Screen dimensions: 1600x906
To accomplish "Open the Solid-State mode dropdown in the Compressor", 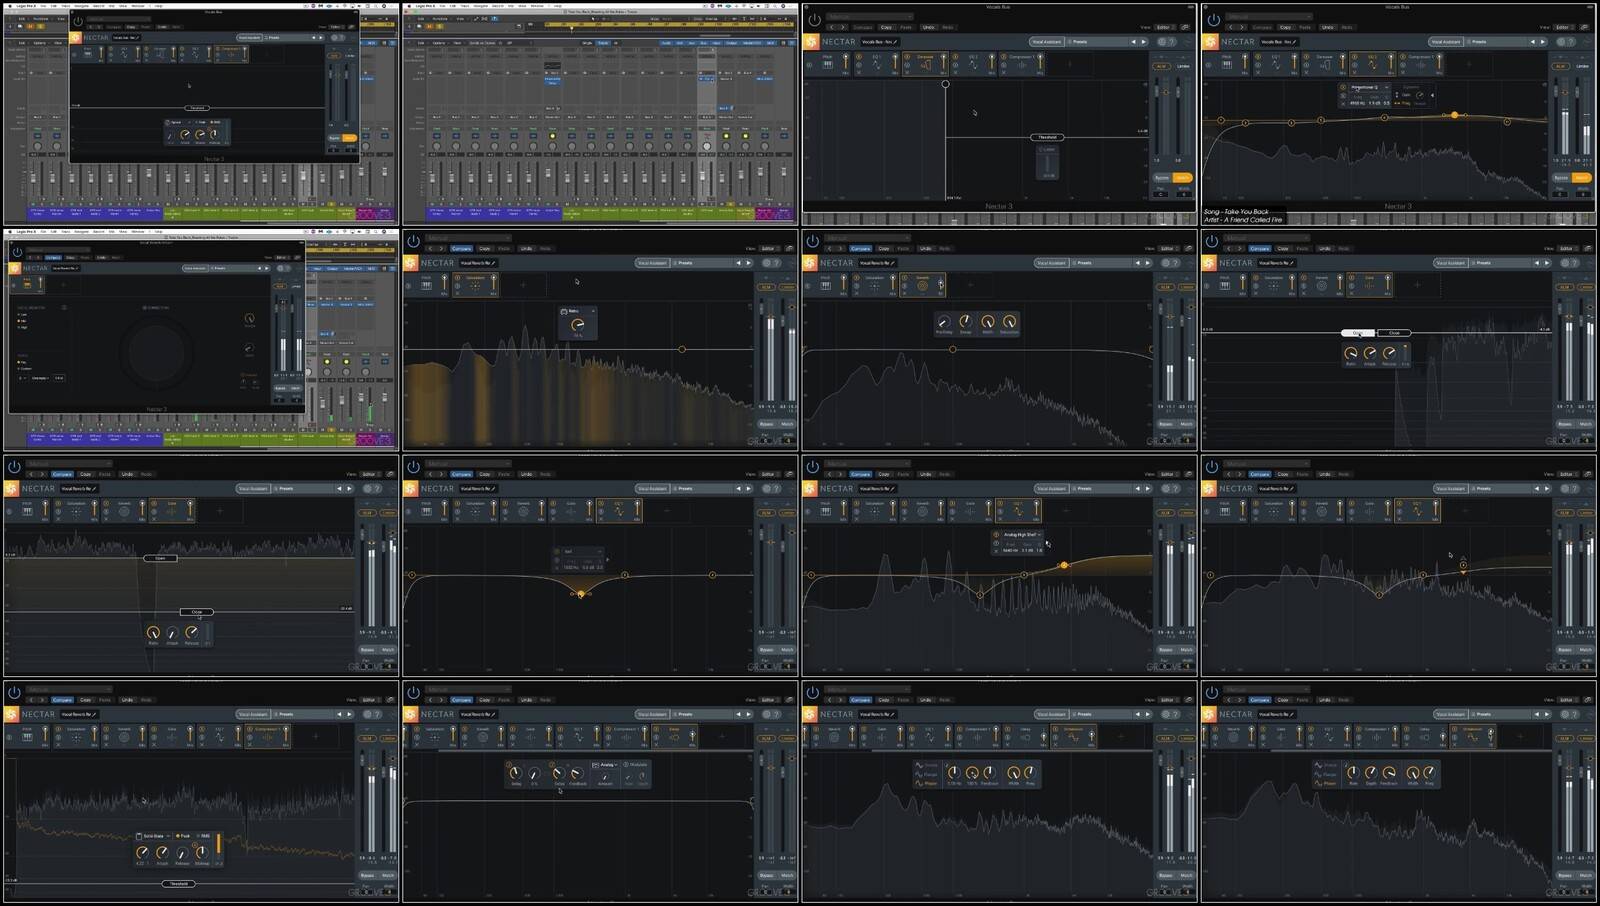I will (x=153, y=836).
